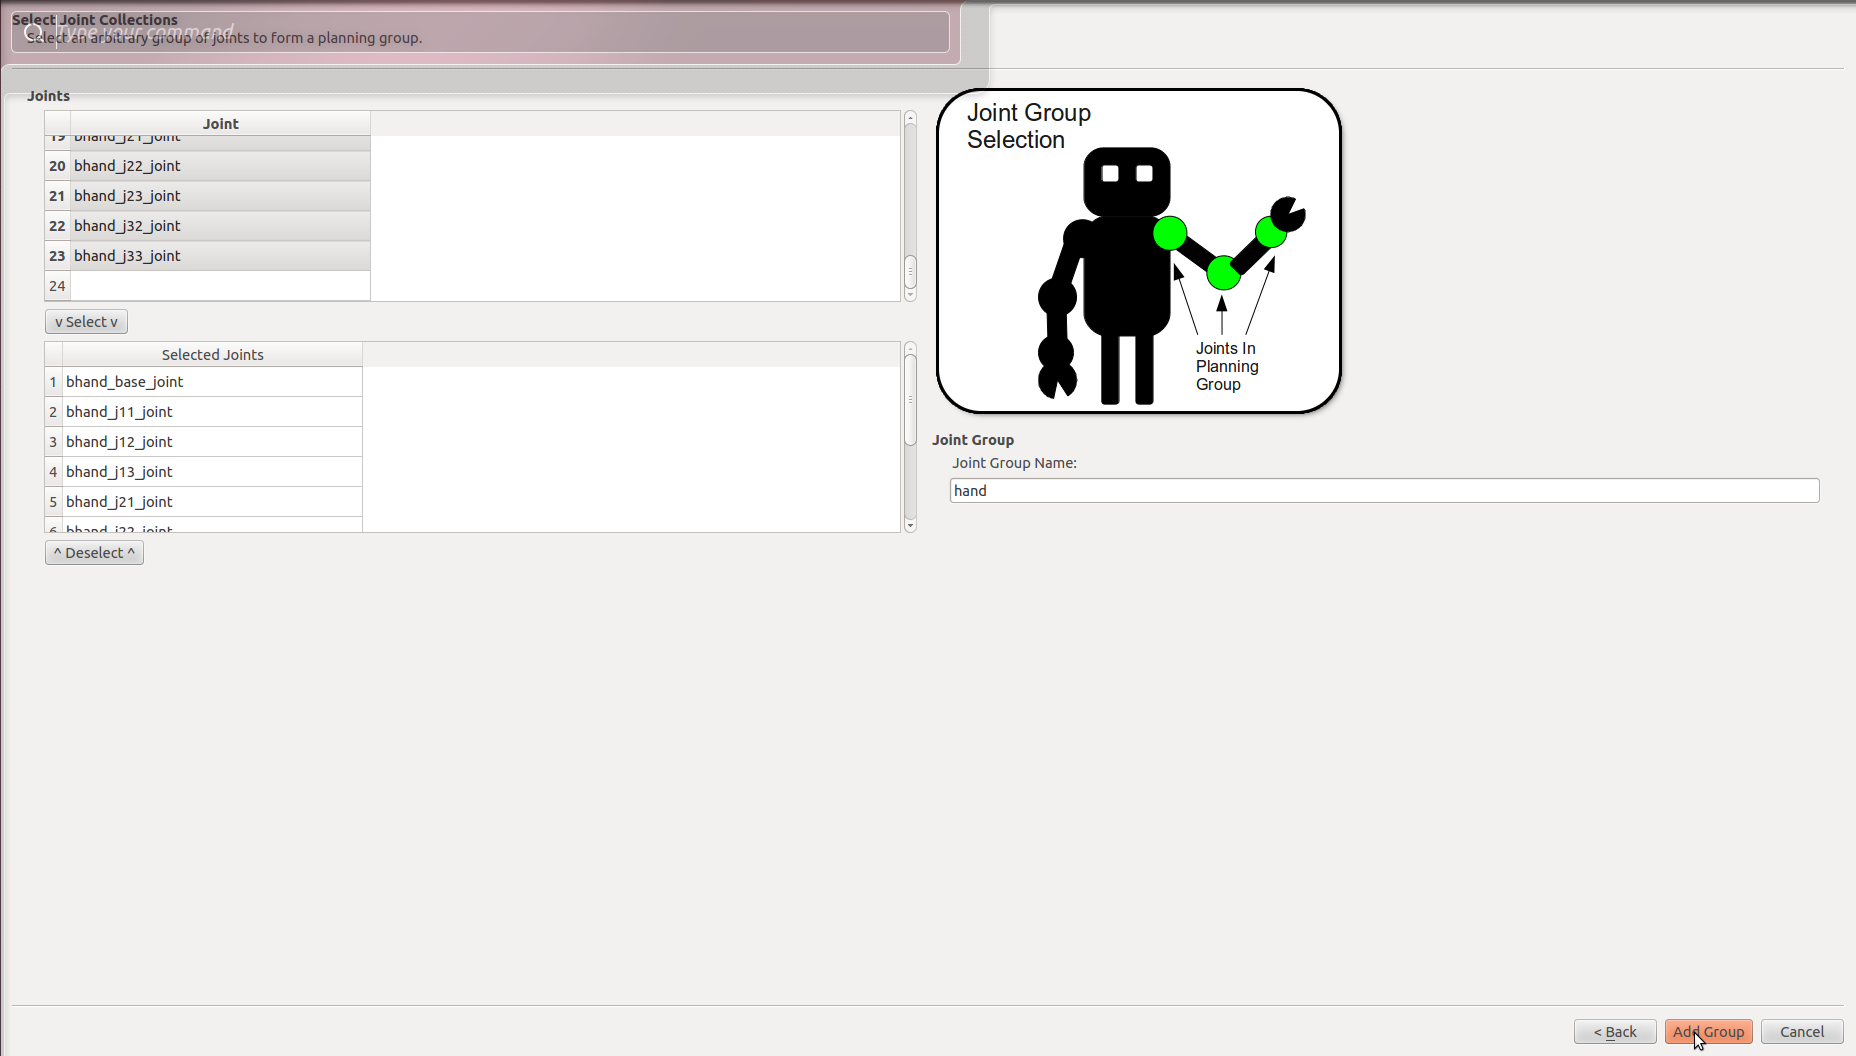
Task: Click the Add Group button
Action: pyautogui.click(x=1708, y=1031)
